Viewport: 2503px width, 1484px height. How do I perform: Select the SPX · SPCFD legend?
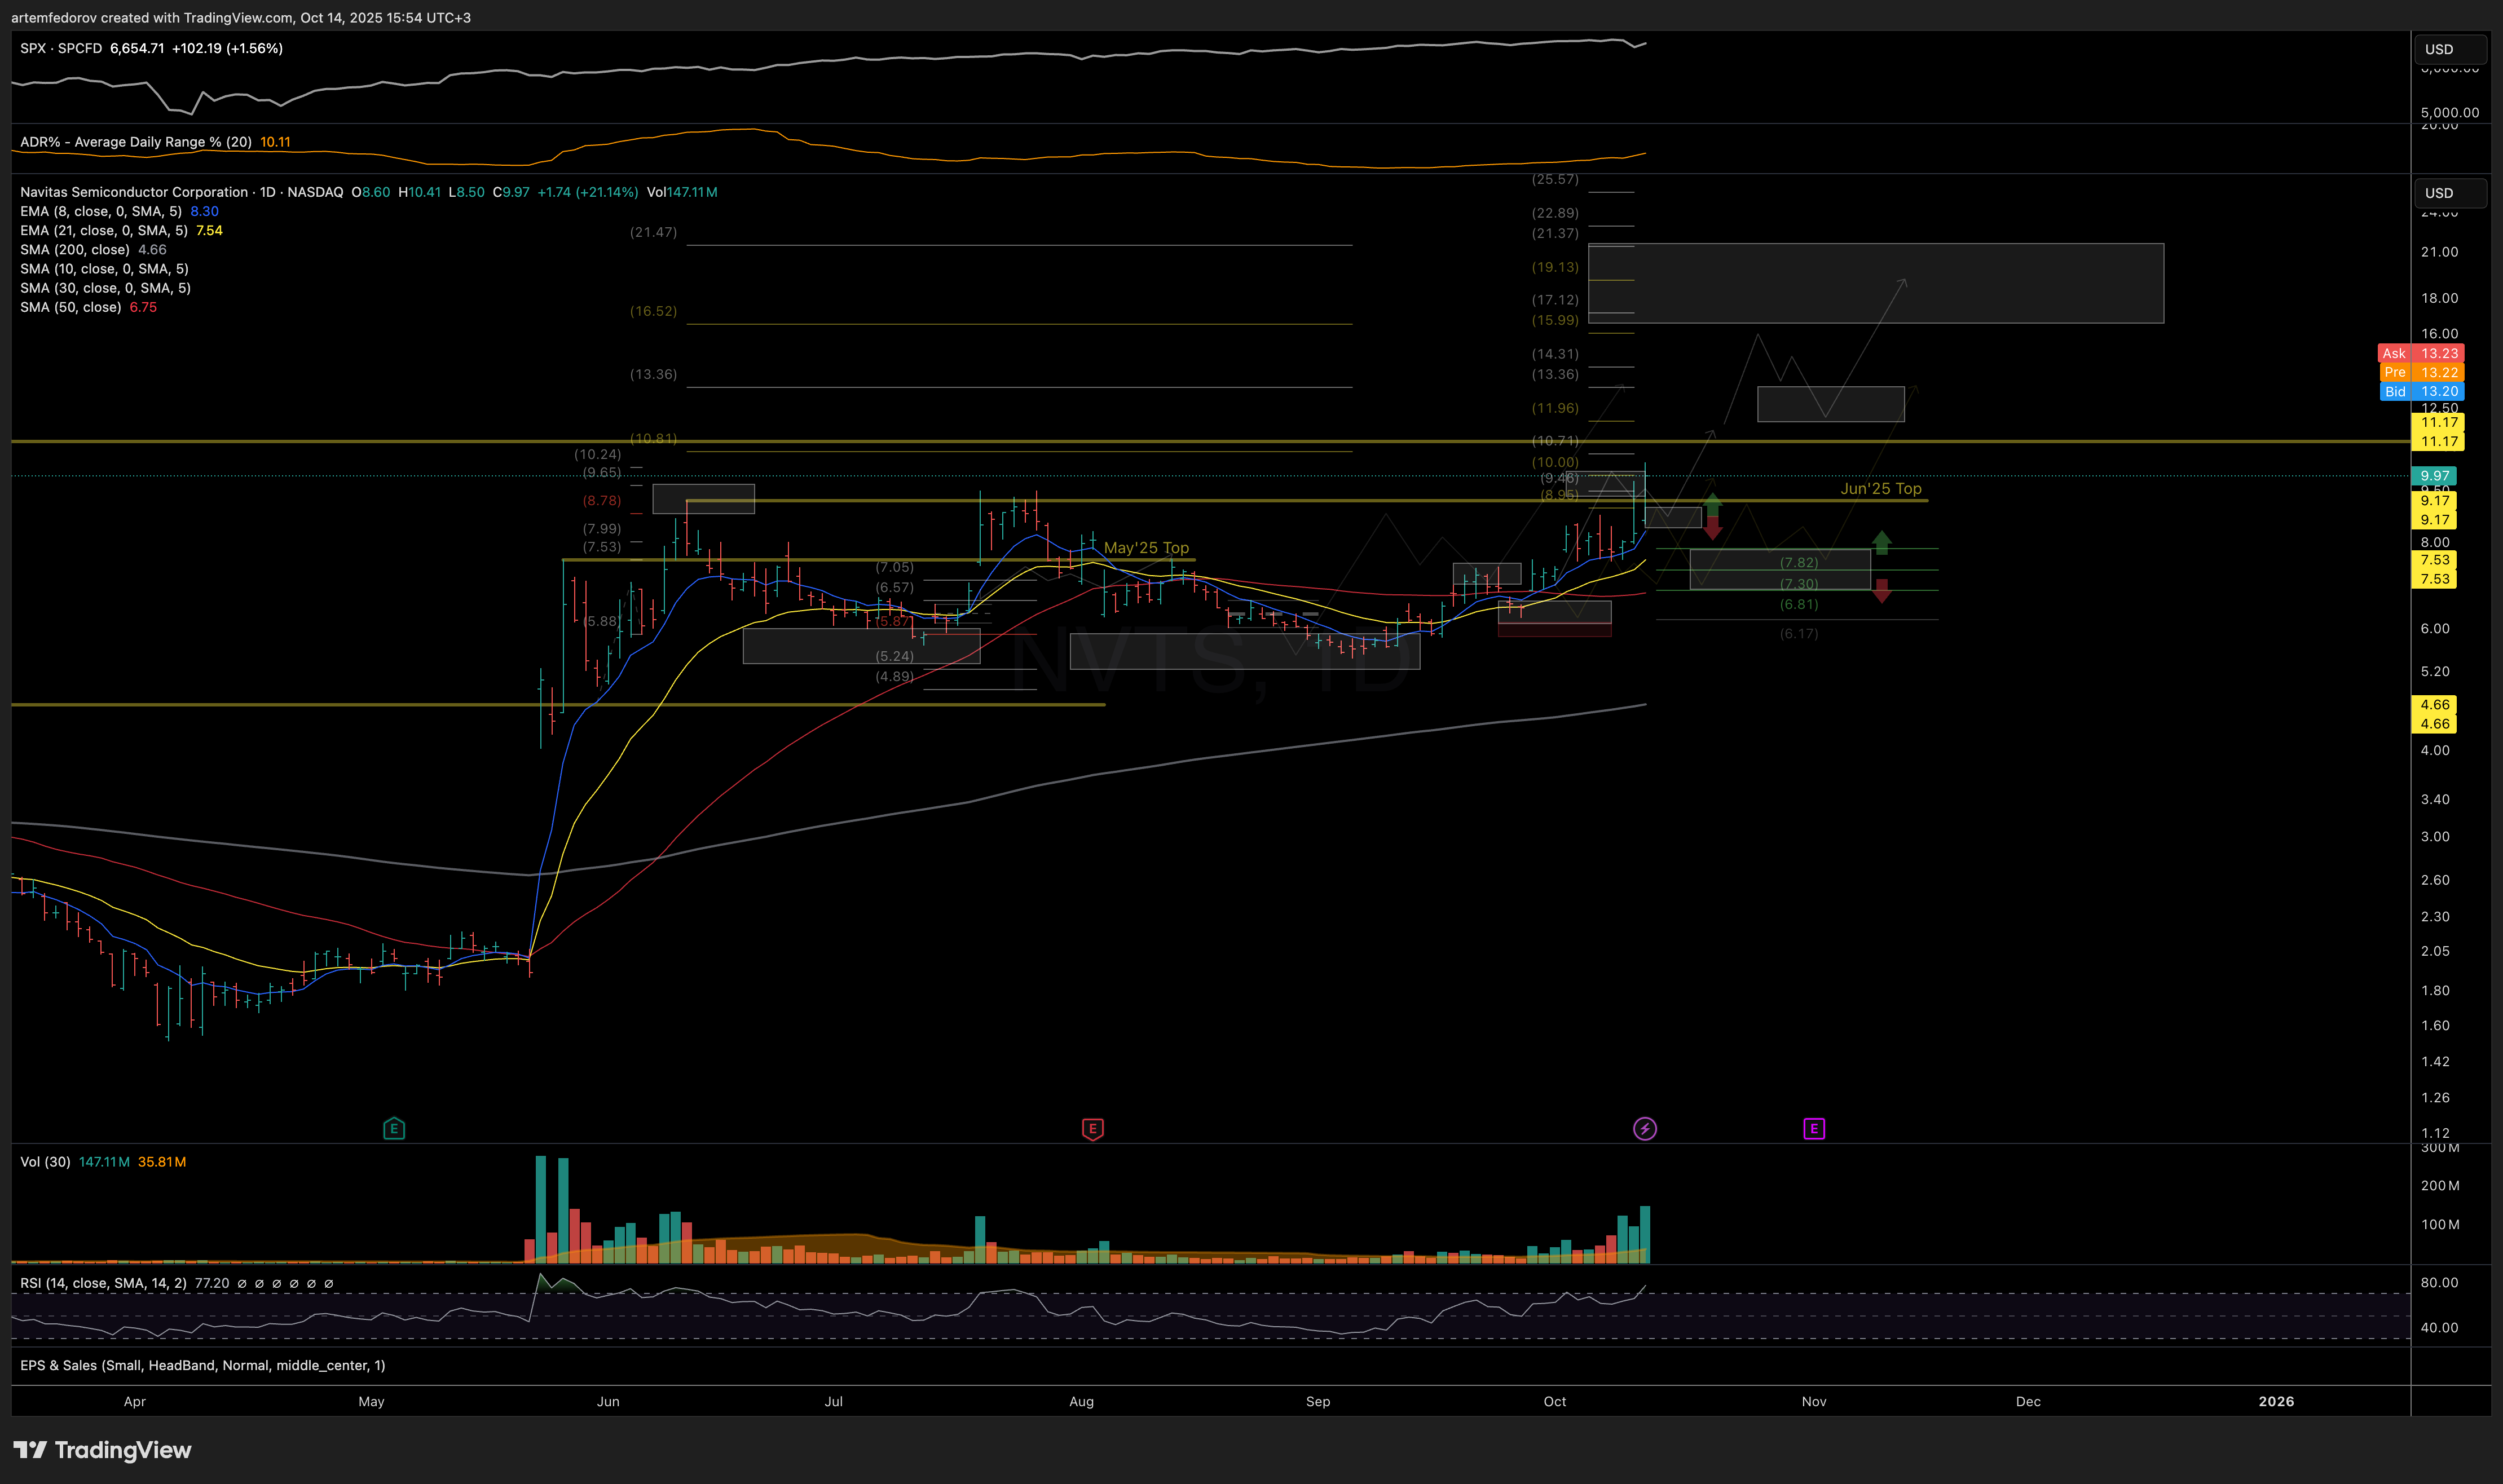tap(61, 48)
